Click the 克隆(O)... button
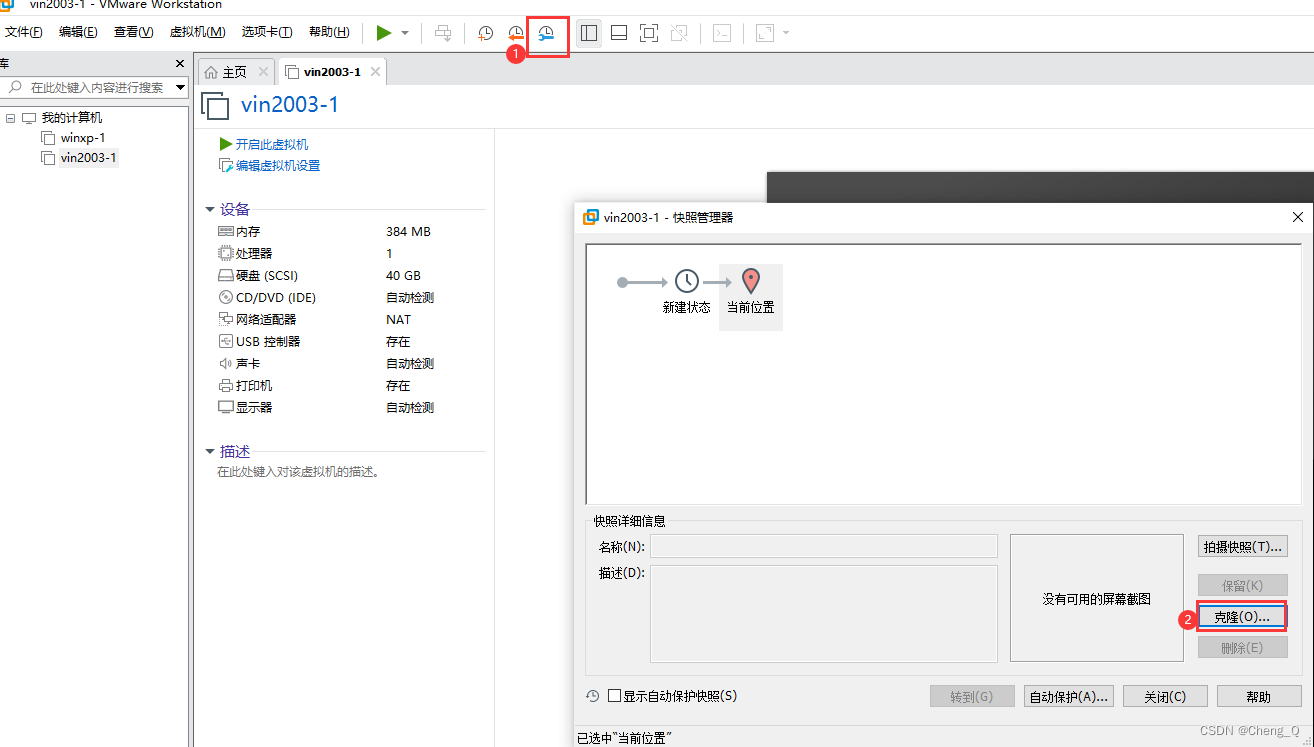Viewport: 1314px width, 747px height. [x=1242, y=617]
